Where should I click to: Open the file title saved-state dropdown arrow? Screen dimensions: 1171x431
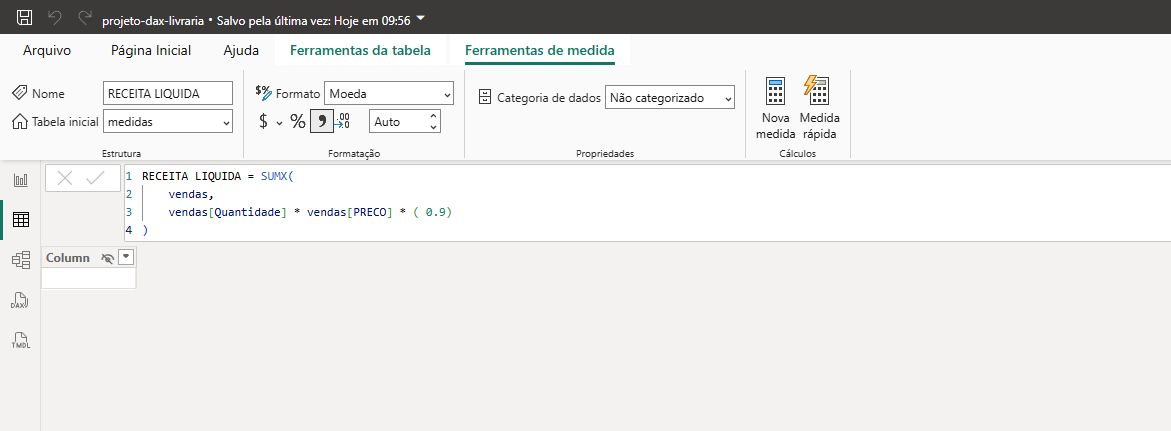click(420, 18)
